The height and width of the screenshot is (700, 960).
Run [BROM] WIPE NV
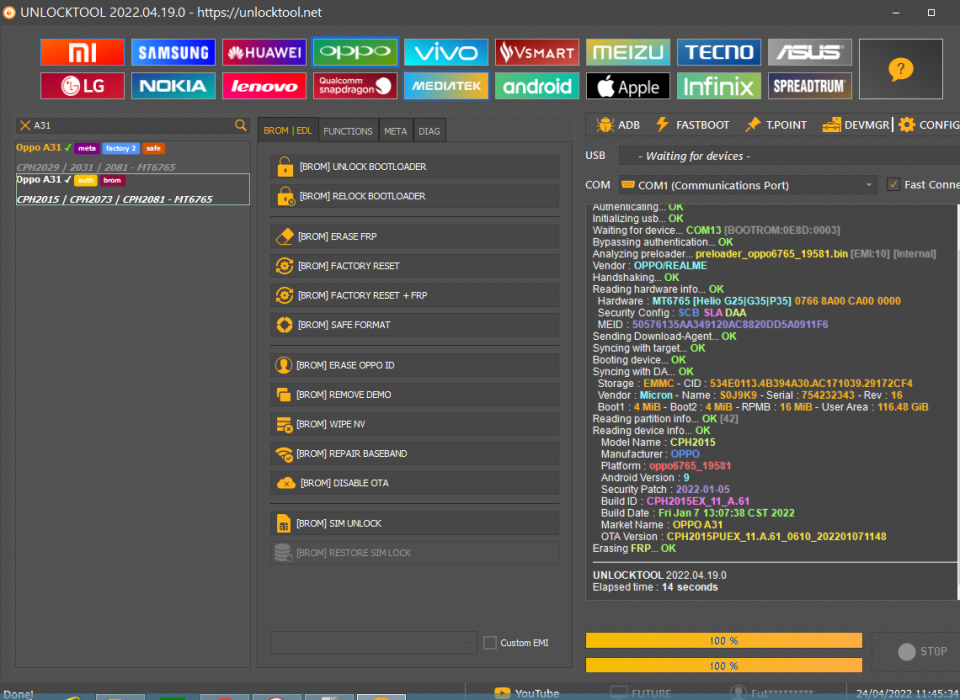(414, 424)
